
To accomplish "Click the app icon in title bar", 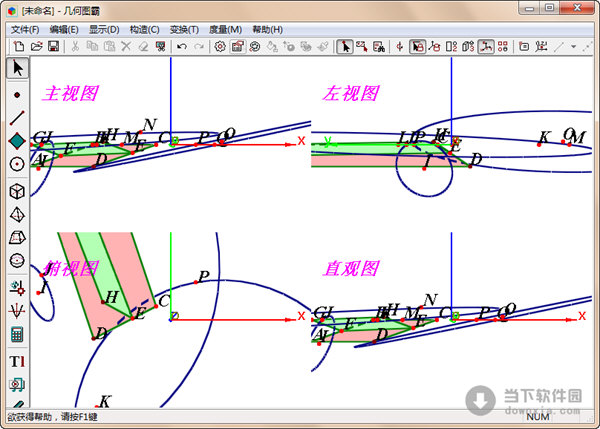I will [x=12, y=11].
